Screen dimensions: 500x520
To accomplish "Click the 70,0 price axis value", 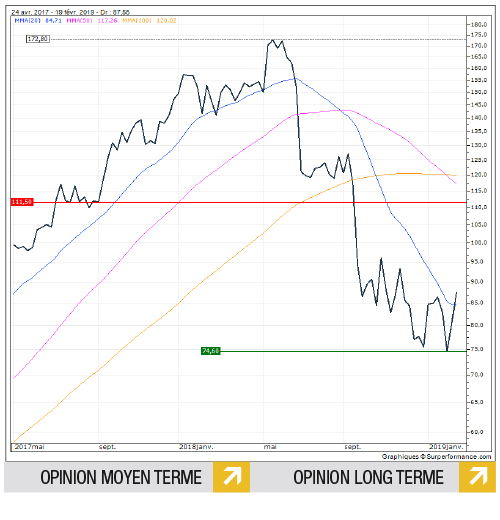I will (477, 375).
